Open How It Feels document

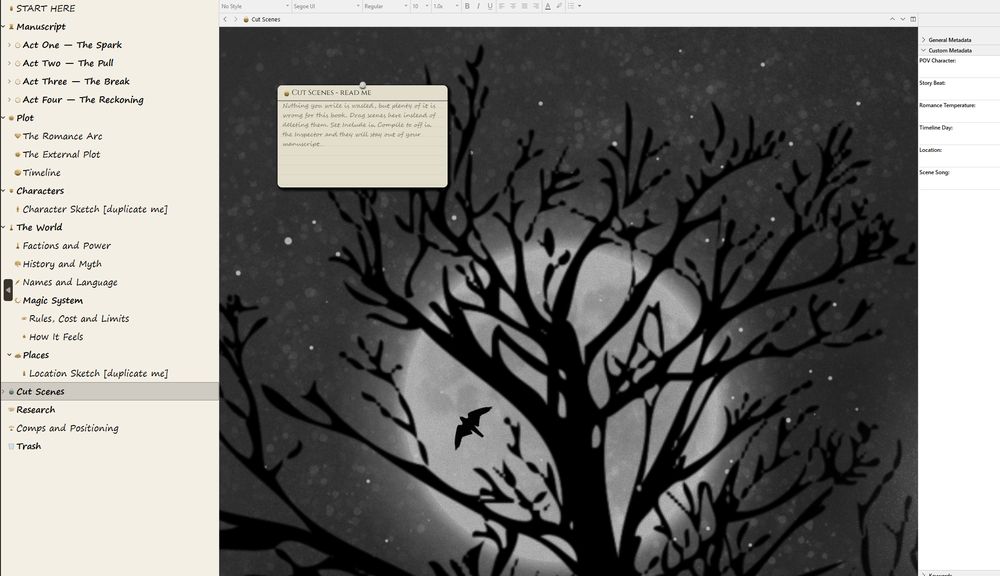56,337
